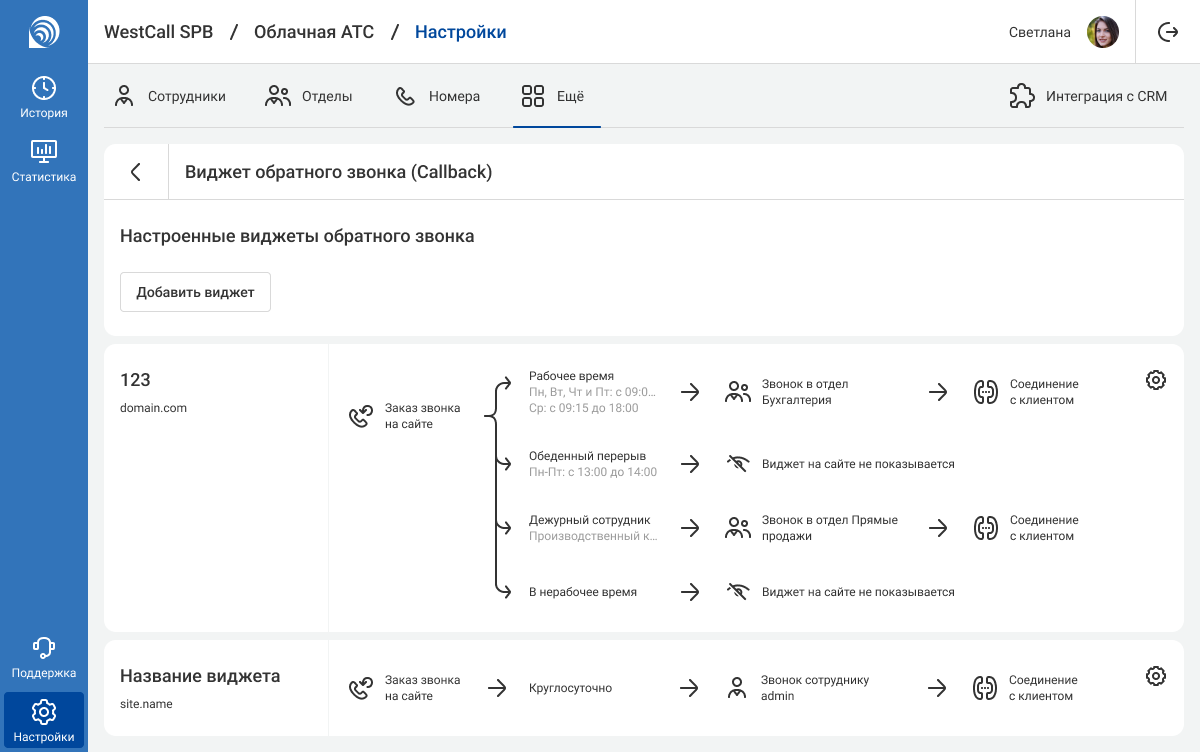Click connection icon in Круглосуточно row
1200x752 pixels.
(x=986, y=688)
